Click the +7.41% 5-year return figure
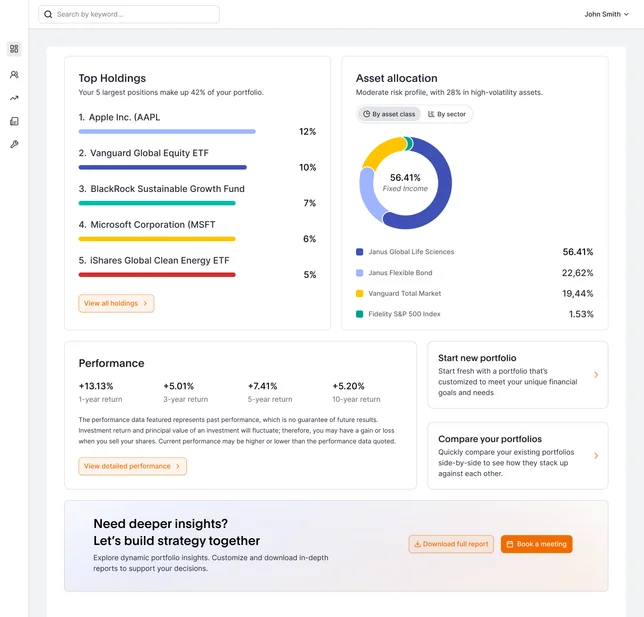Image resolution: width=644 pixels, height=617 pixels. 262,386
